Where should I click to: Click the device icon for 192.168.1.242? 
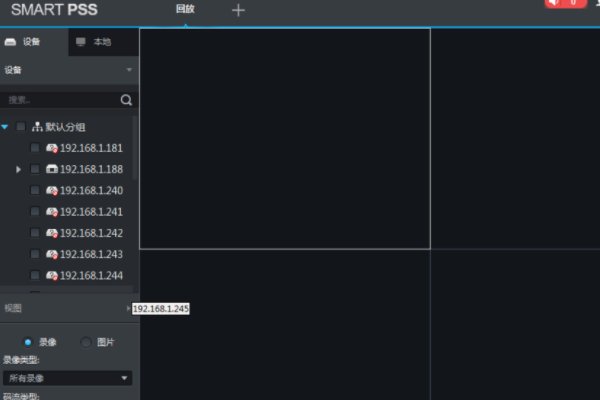coord(51,233)
